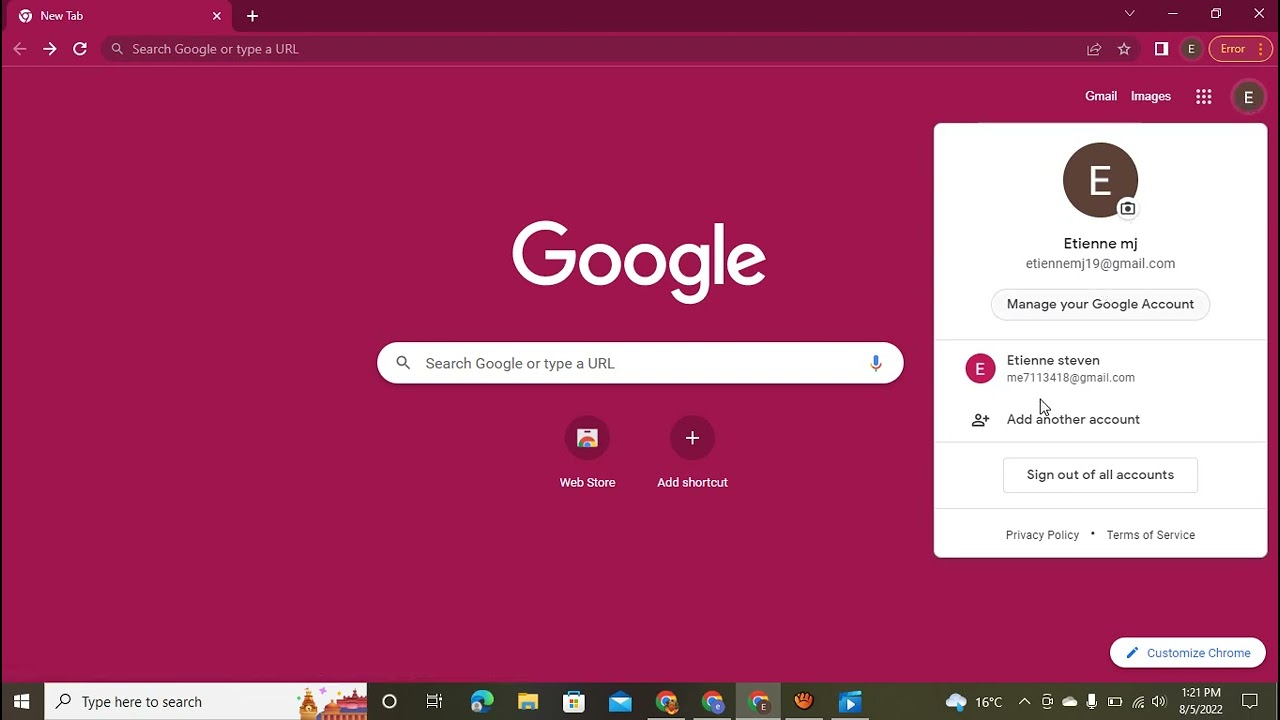
Task: Open Task View on taskbar
Action: pyautogui.click(x=434, y=702)
